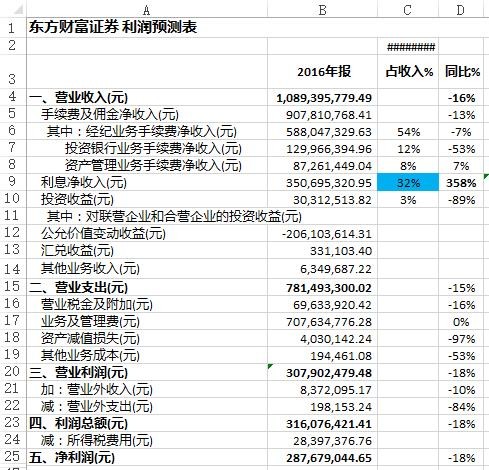Select the 投资银行业务手续费净收入(元) cell
Screen dimensions: 489x470
click(x=147, y=149)
